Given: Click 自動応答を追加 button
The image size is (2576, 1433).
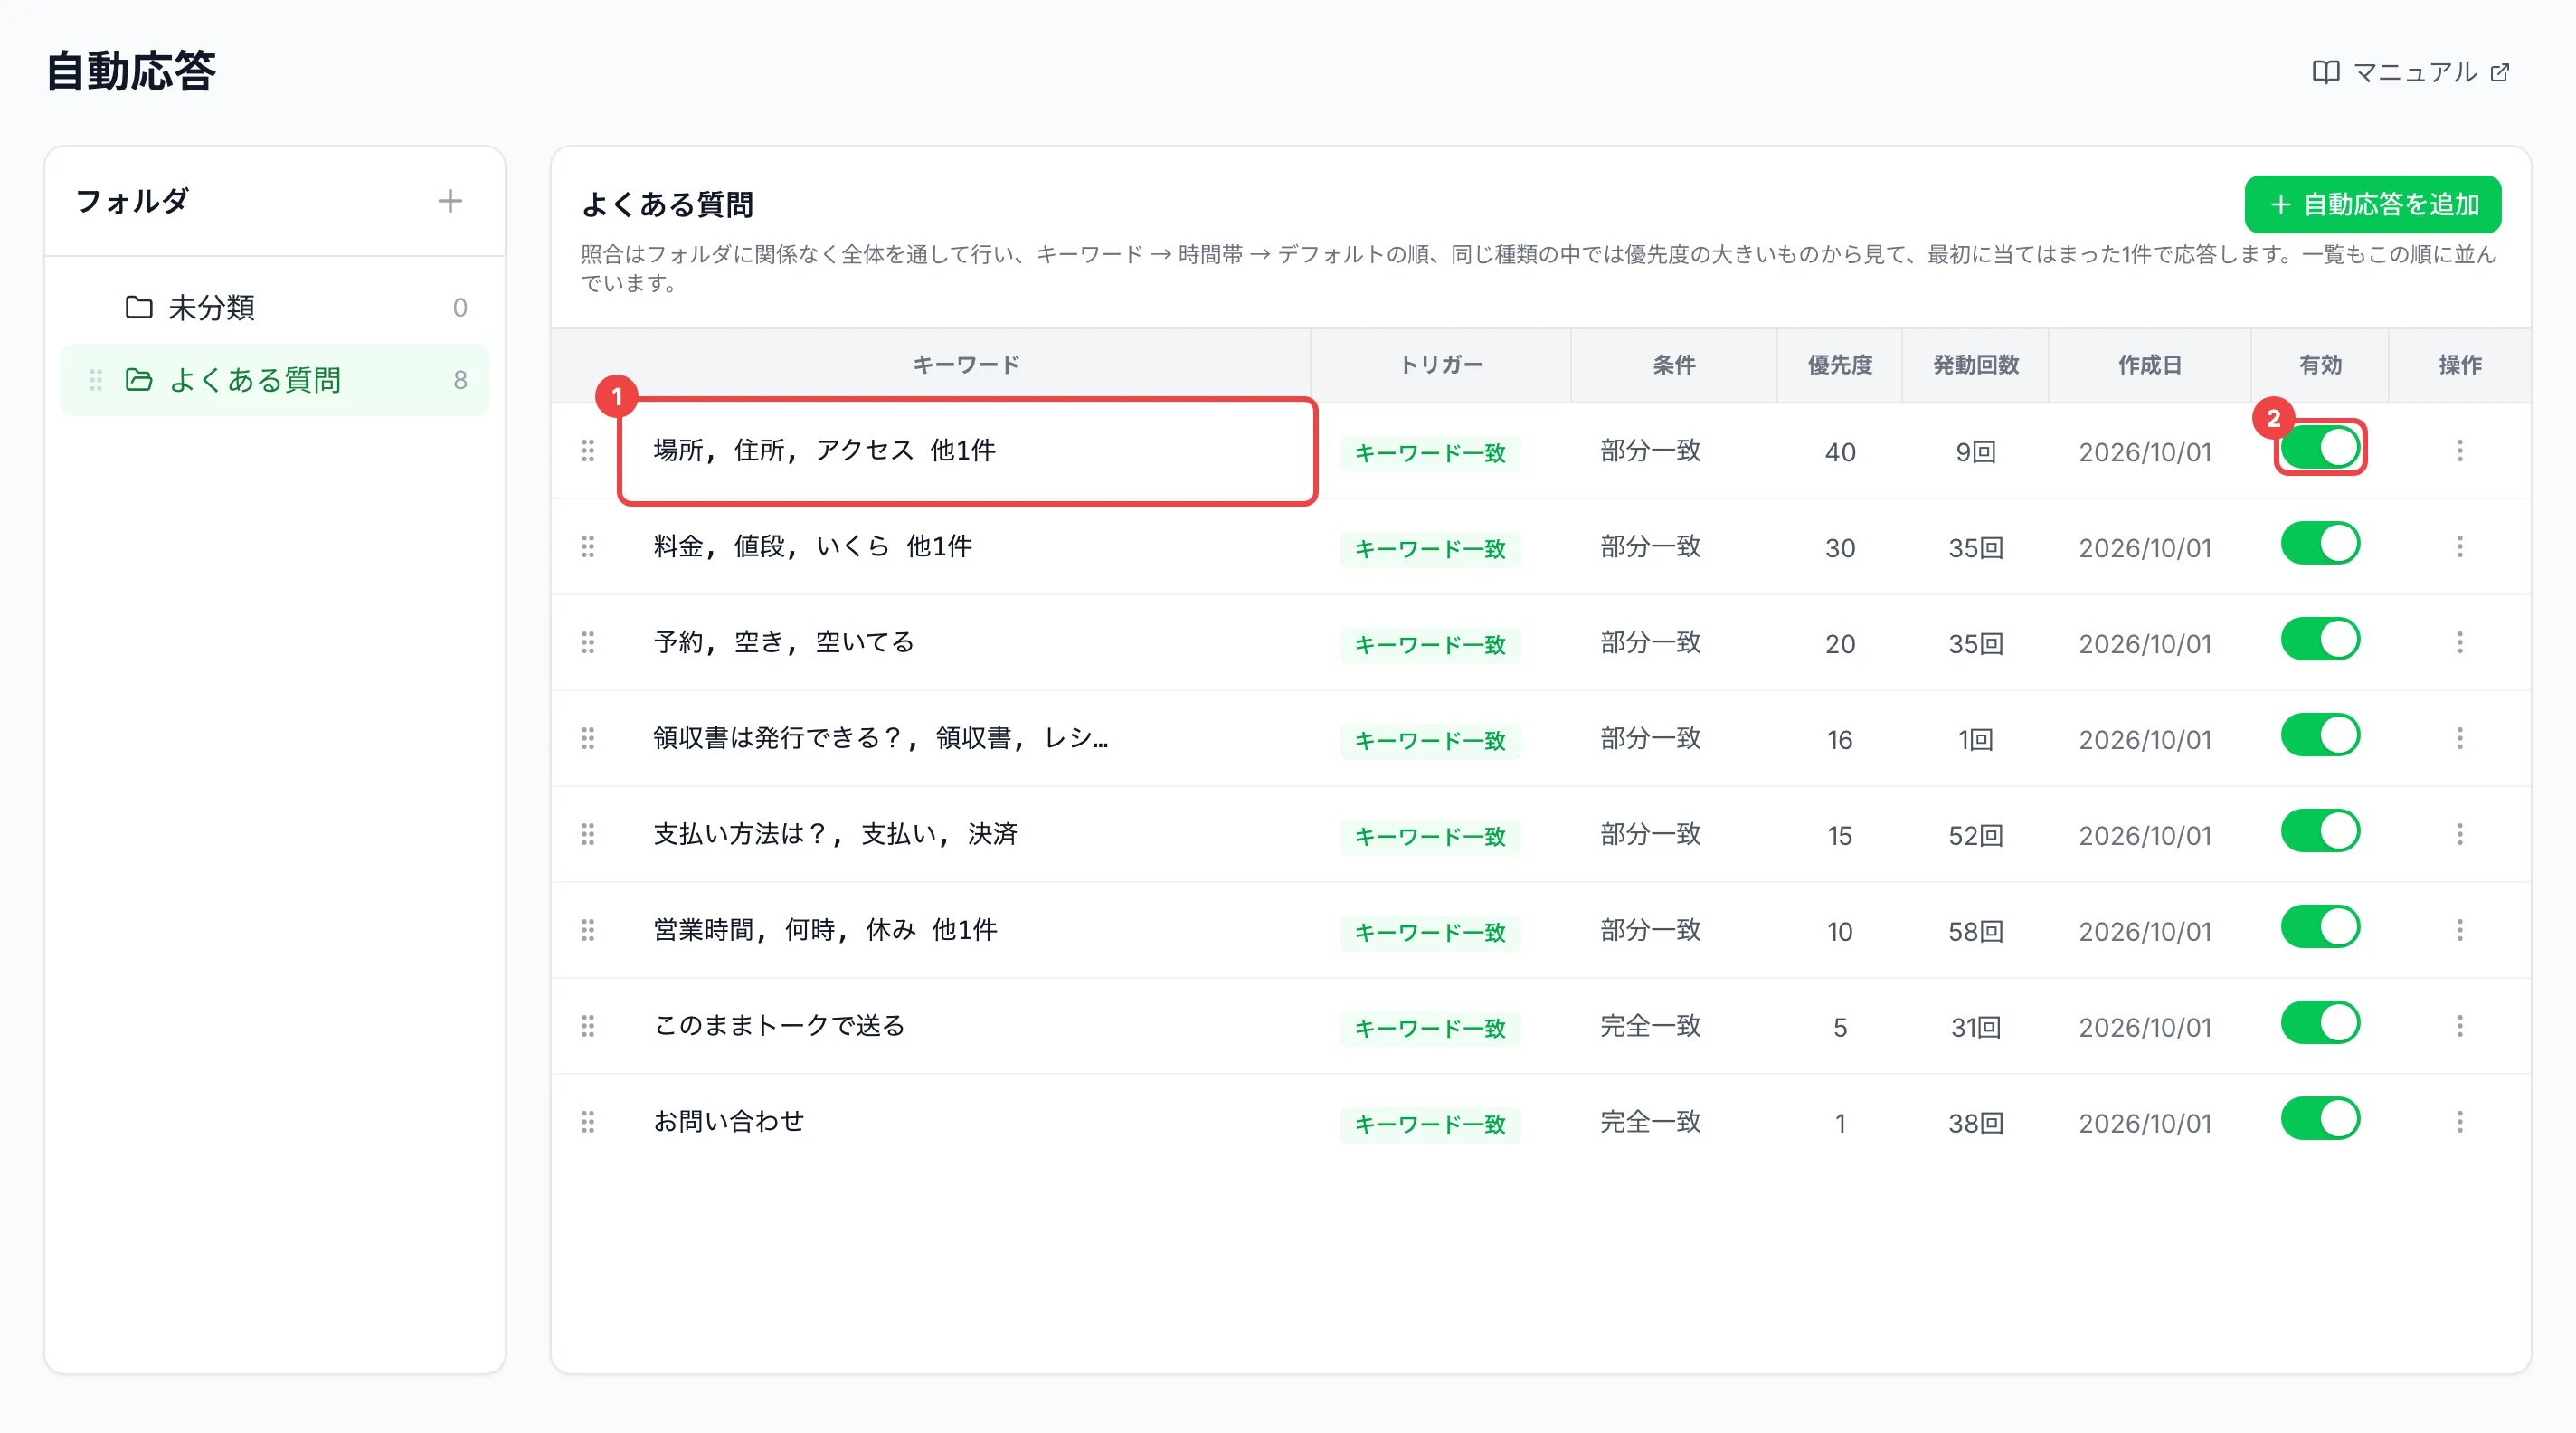Looking at the screenshot, I should 2372,204.
